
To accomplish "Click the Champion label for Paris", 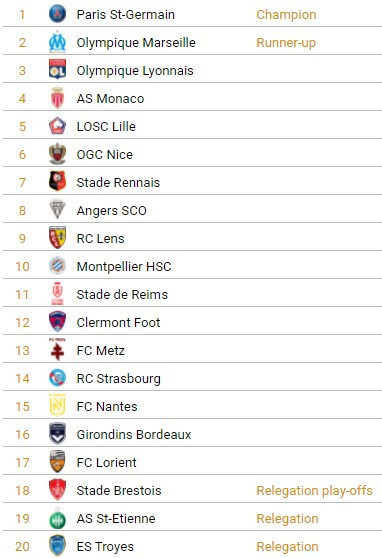I will point(286,15).
